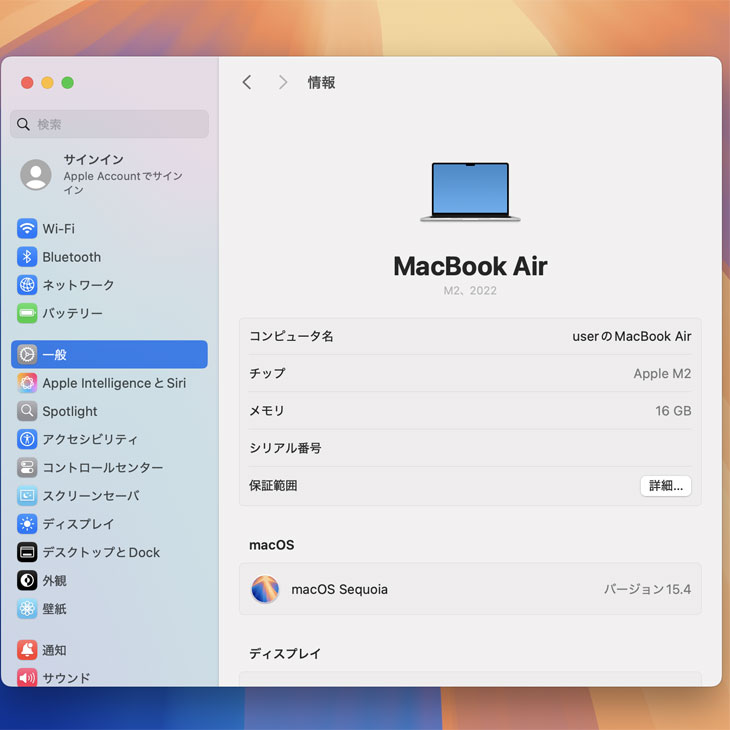Click the macOS Sequoia name text

[339, 589]
